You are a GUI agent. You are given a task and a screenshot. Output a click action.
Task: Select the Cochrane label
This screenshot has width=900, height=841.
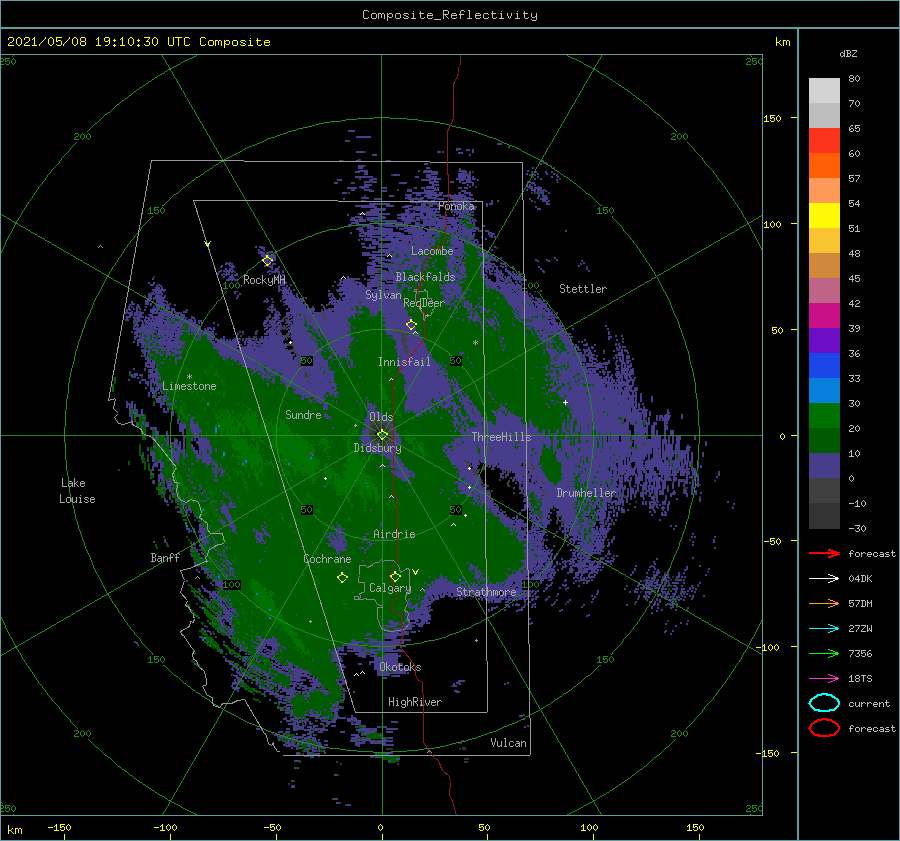(x=327, y=559)
